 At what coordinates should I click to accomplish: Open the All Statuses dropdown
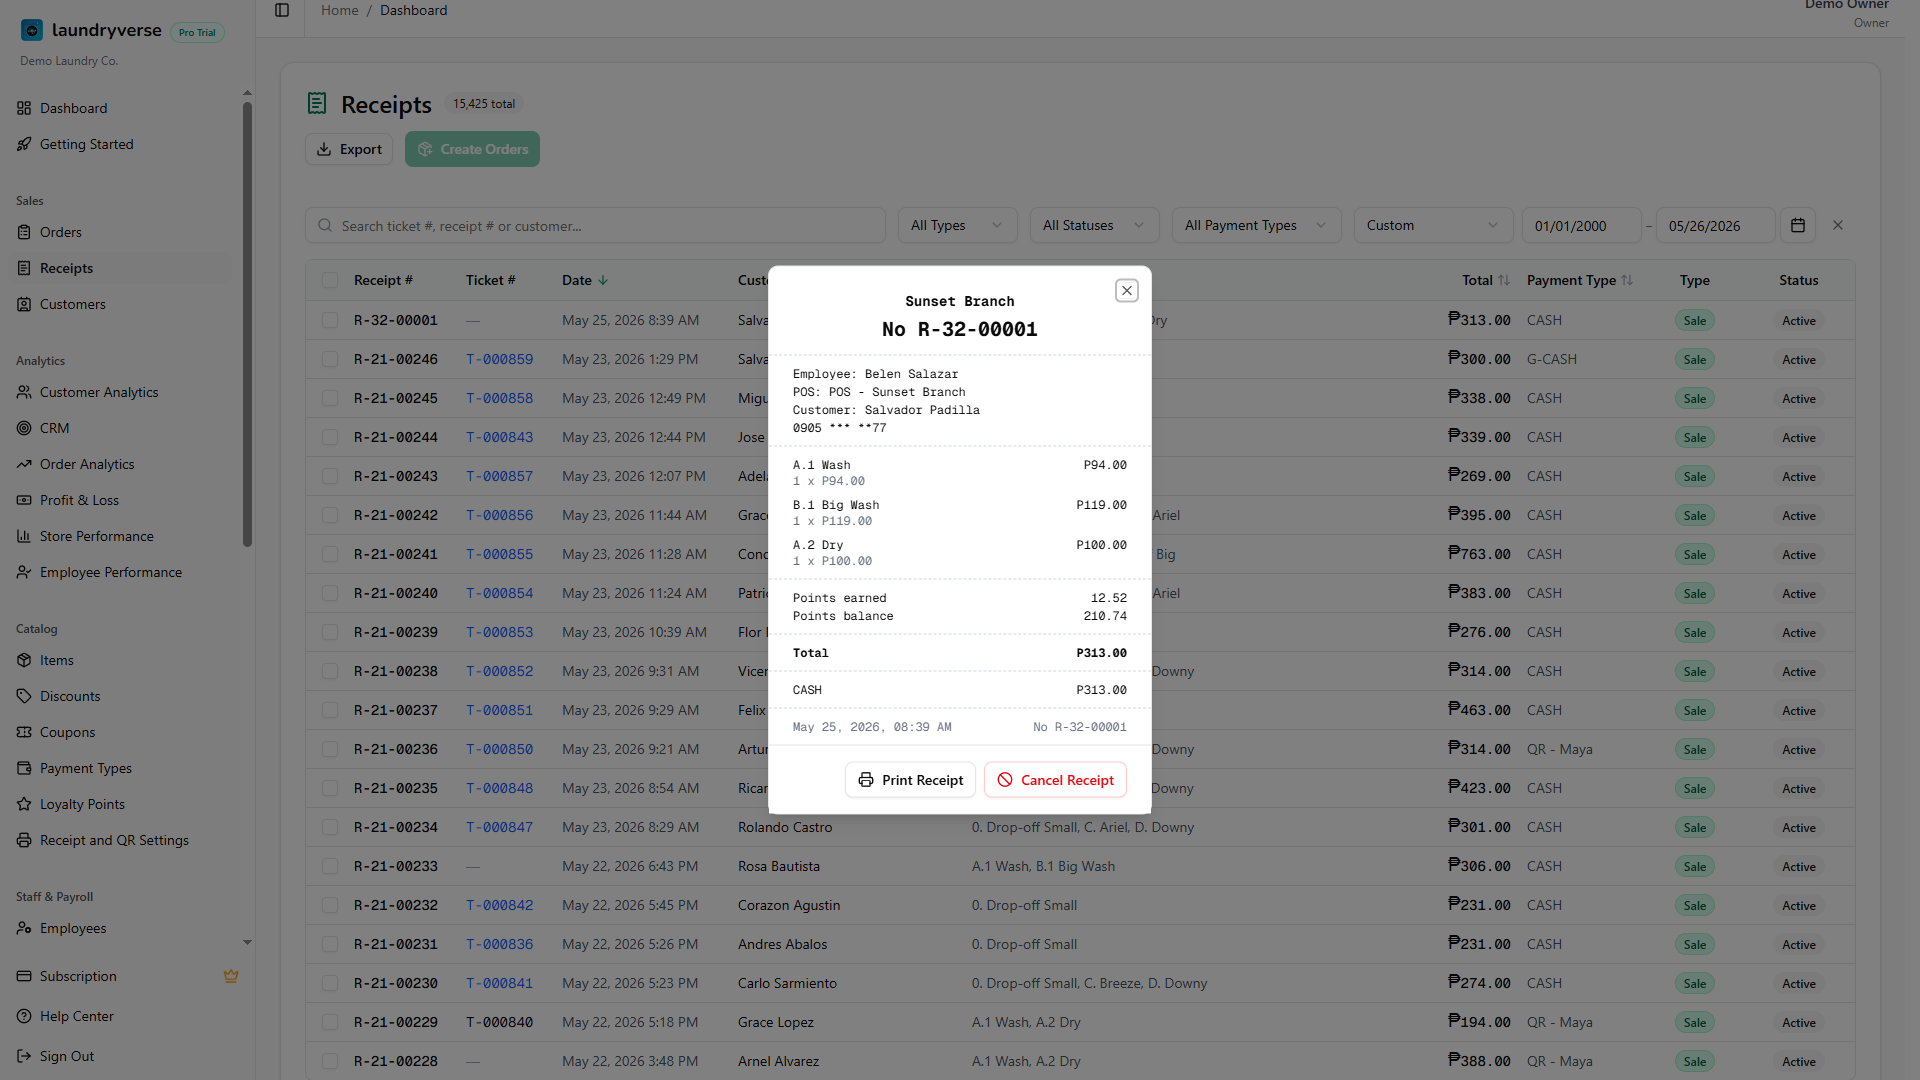tap(1094, 225)
